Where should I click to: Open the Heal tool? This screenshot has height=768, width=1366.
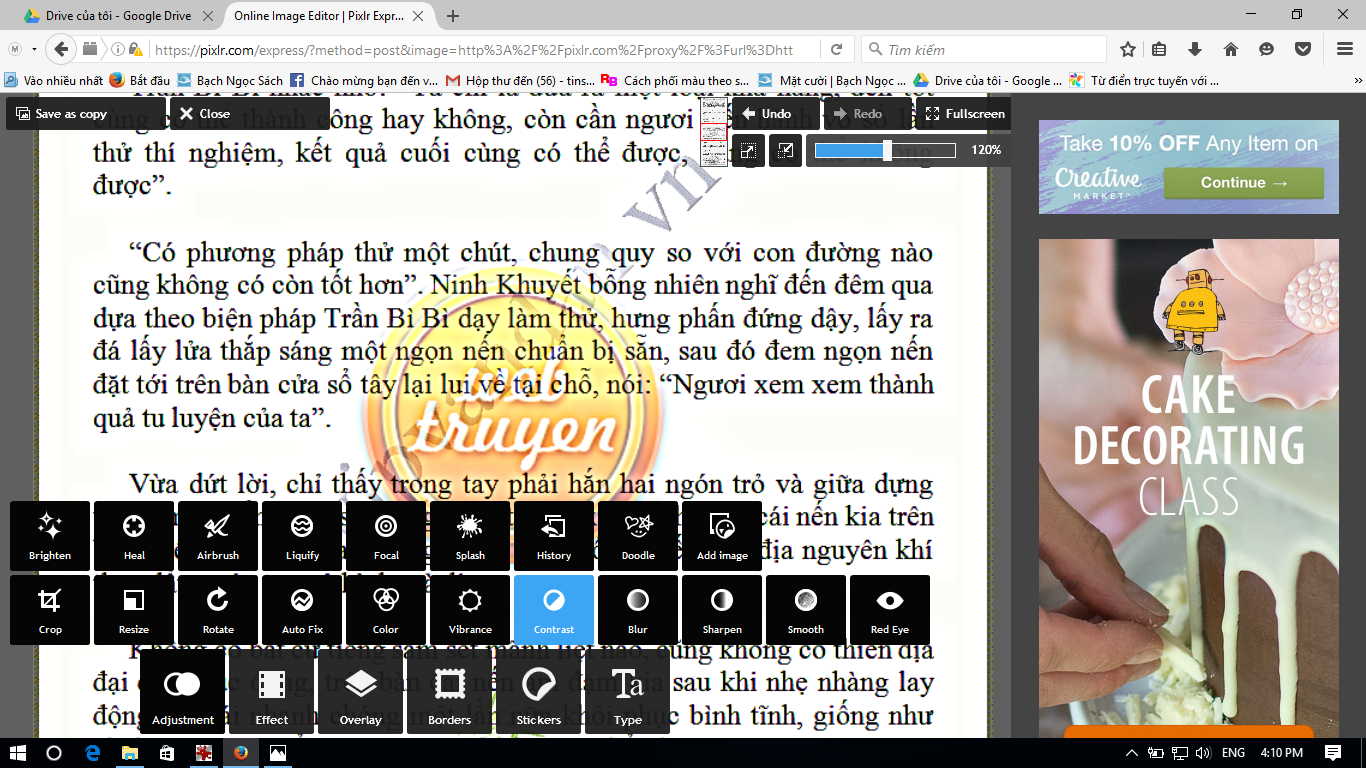134,535
